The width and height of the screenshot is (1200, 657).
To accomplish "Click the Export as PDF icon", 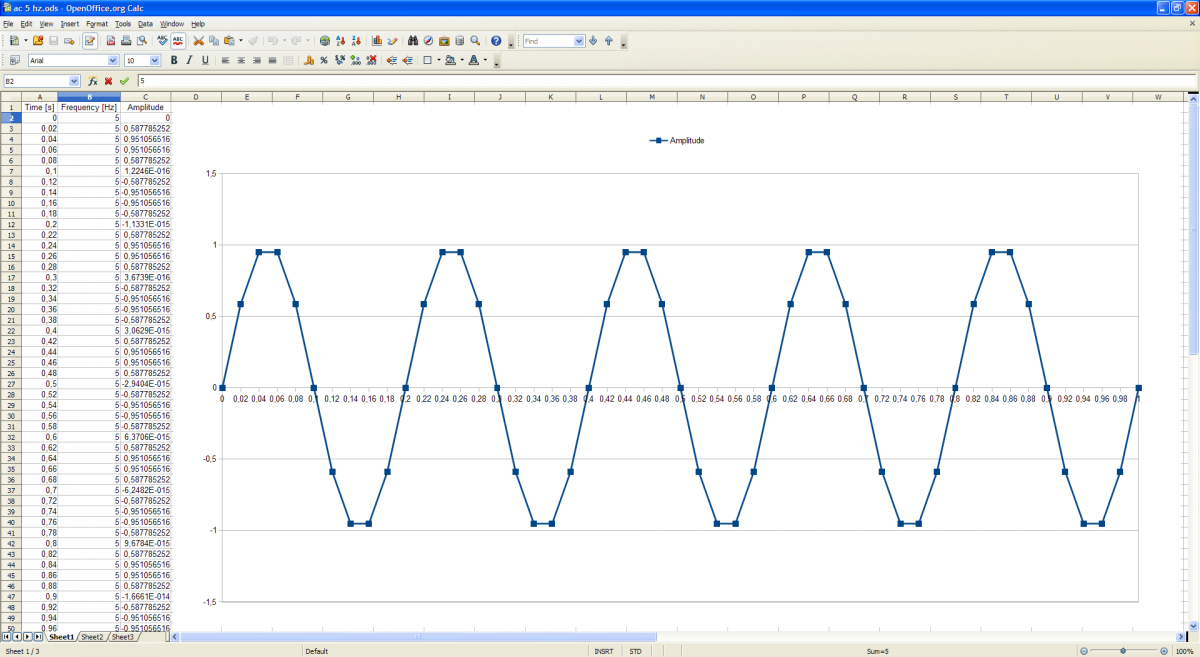I will click(x=110, y=41).
